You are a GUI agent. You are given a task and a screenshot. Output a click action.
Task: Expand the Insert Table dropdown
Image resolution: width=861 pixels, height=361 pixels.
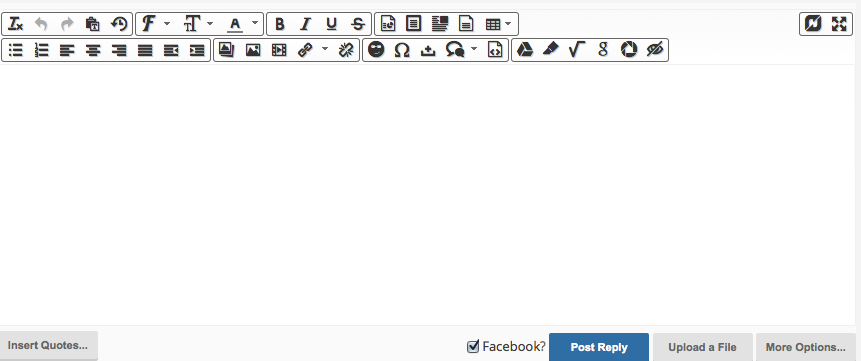point(498,24)
